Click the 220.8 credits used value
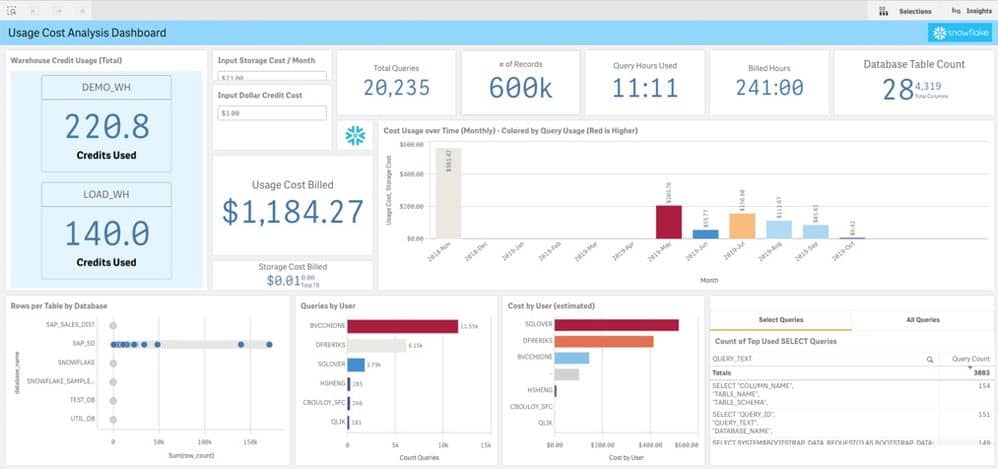This screenshot has width=998, height=469. click(x=106, y=127)
